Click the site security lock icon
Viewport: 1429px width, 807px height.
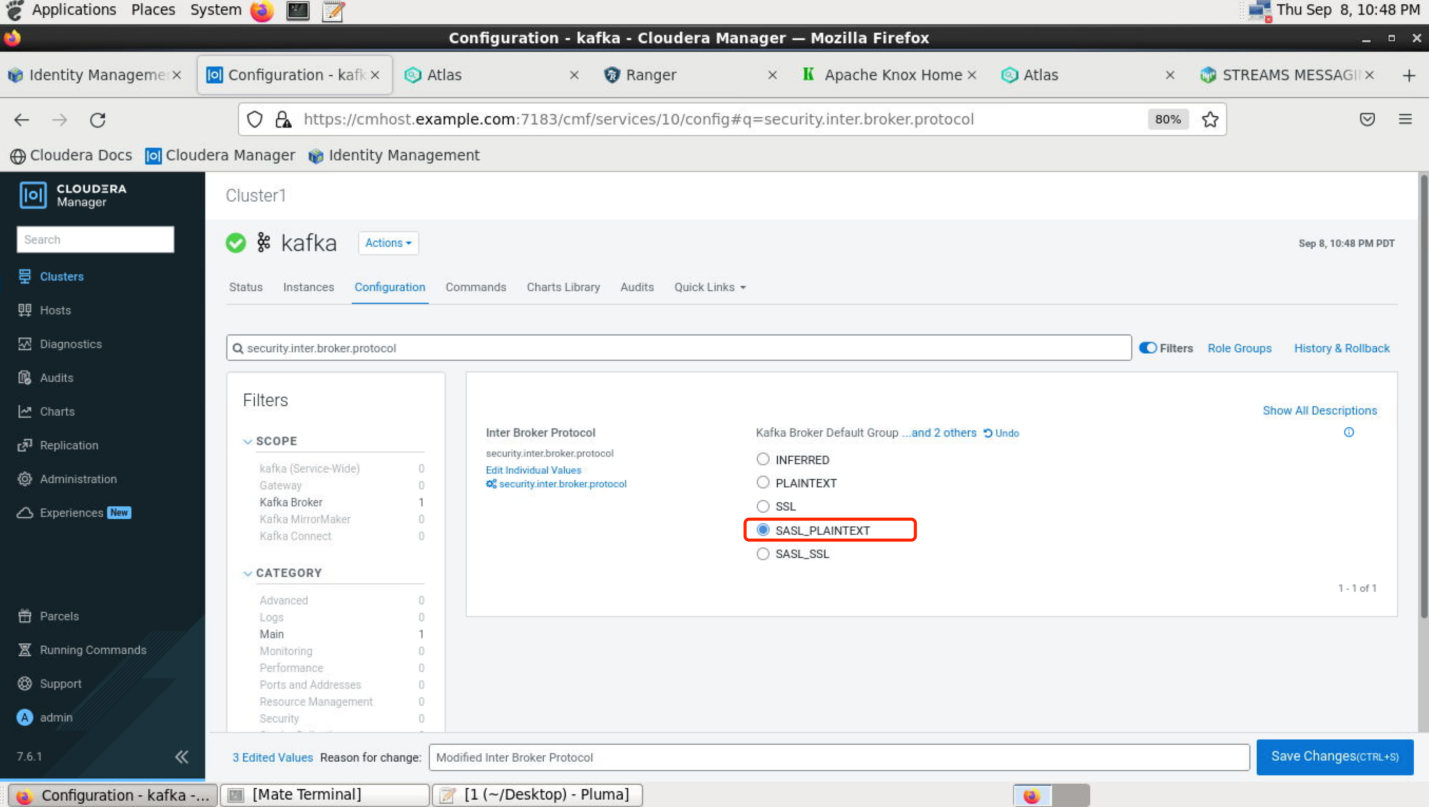point(284,120)
